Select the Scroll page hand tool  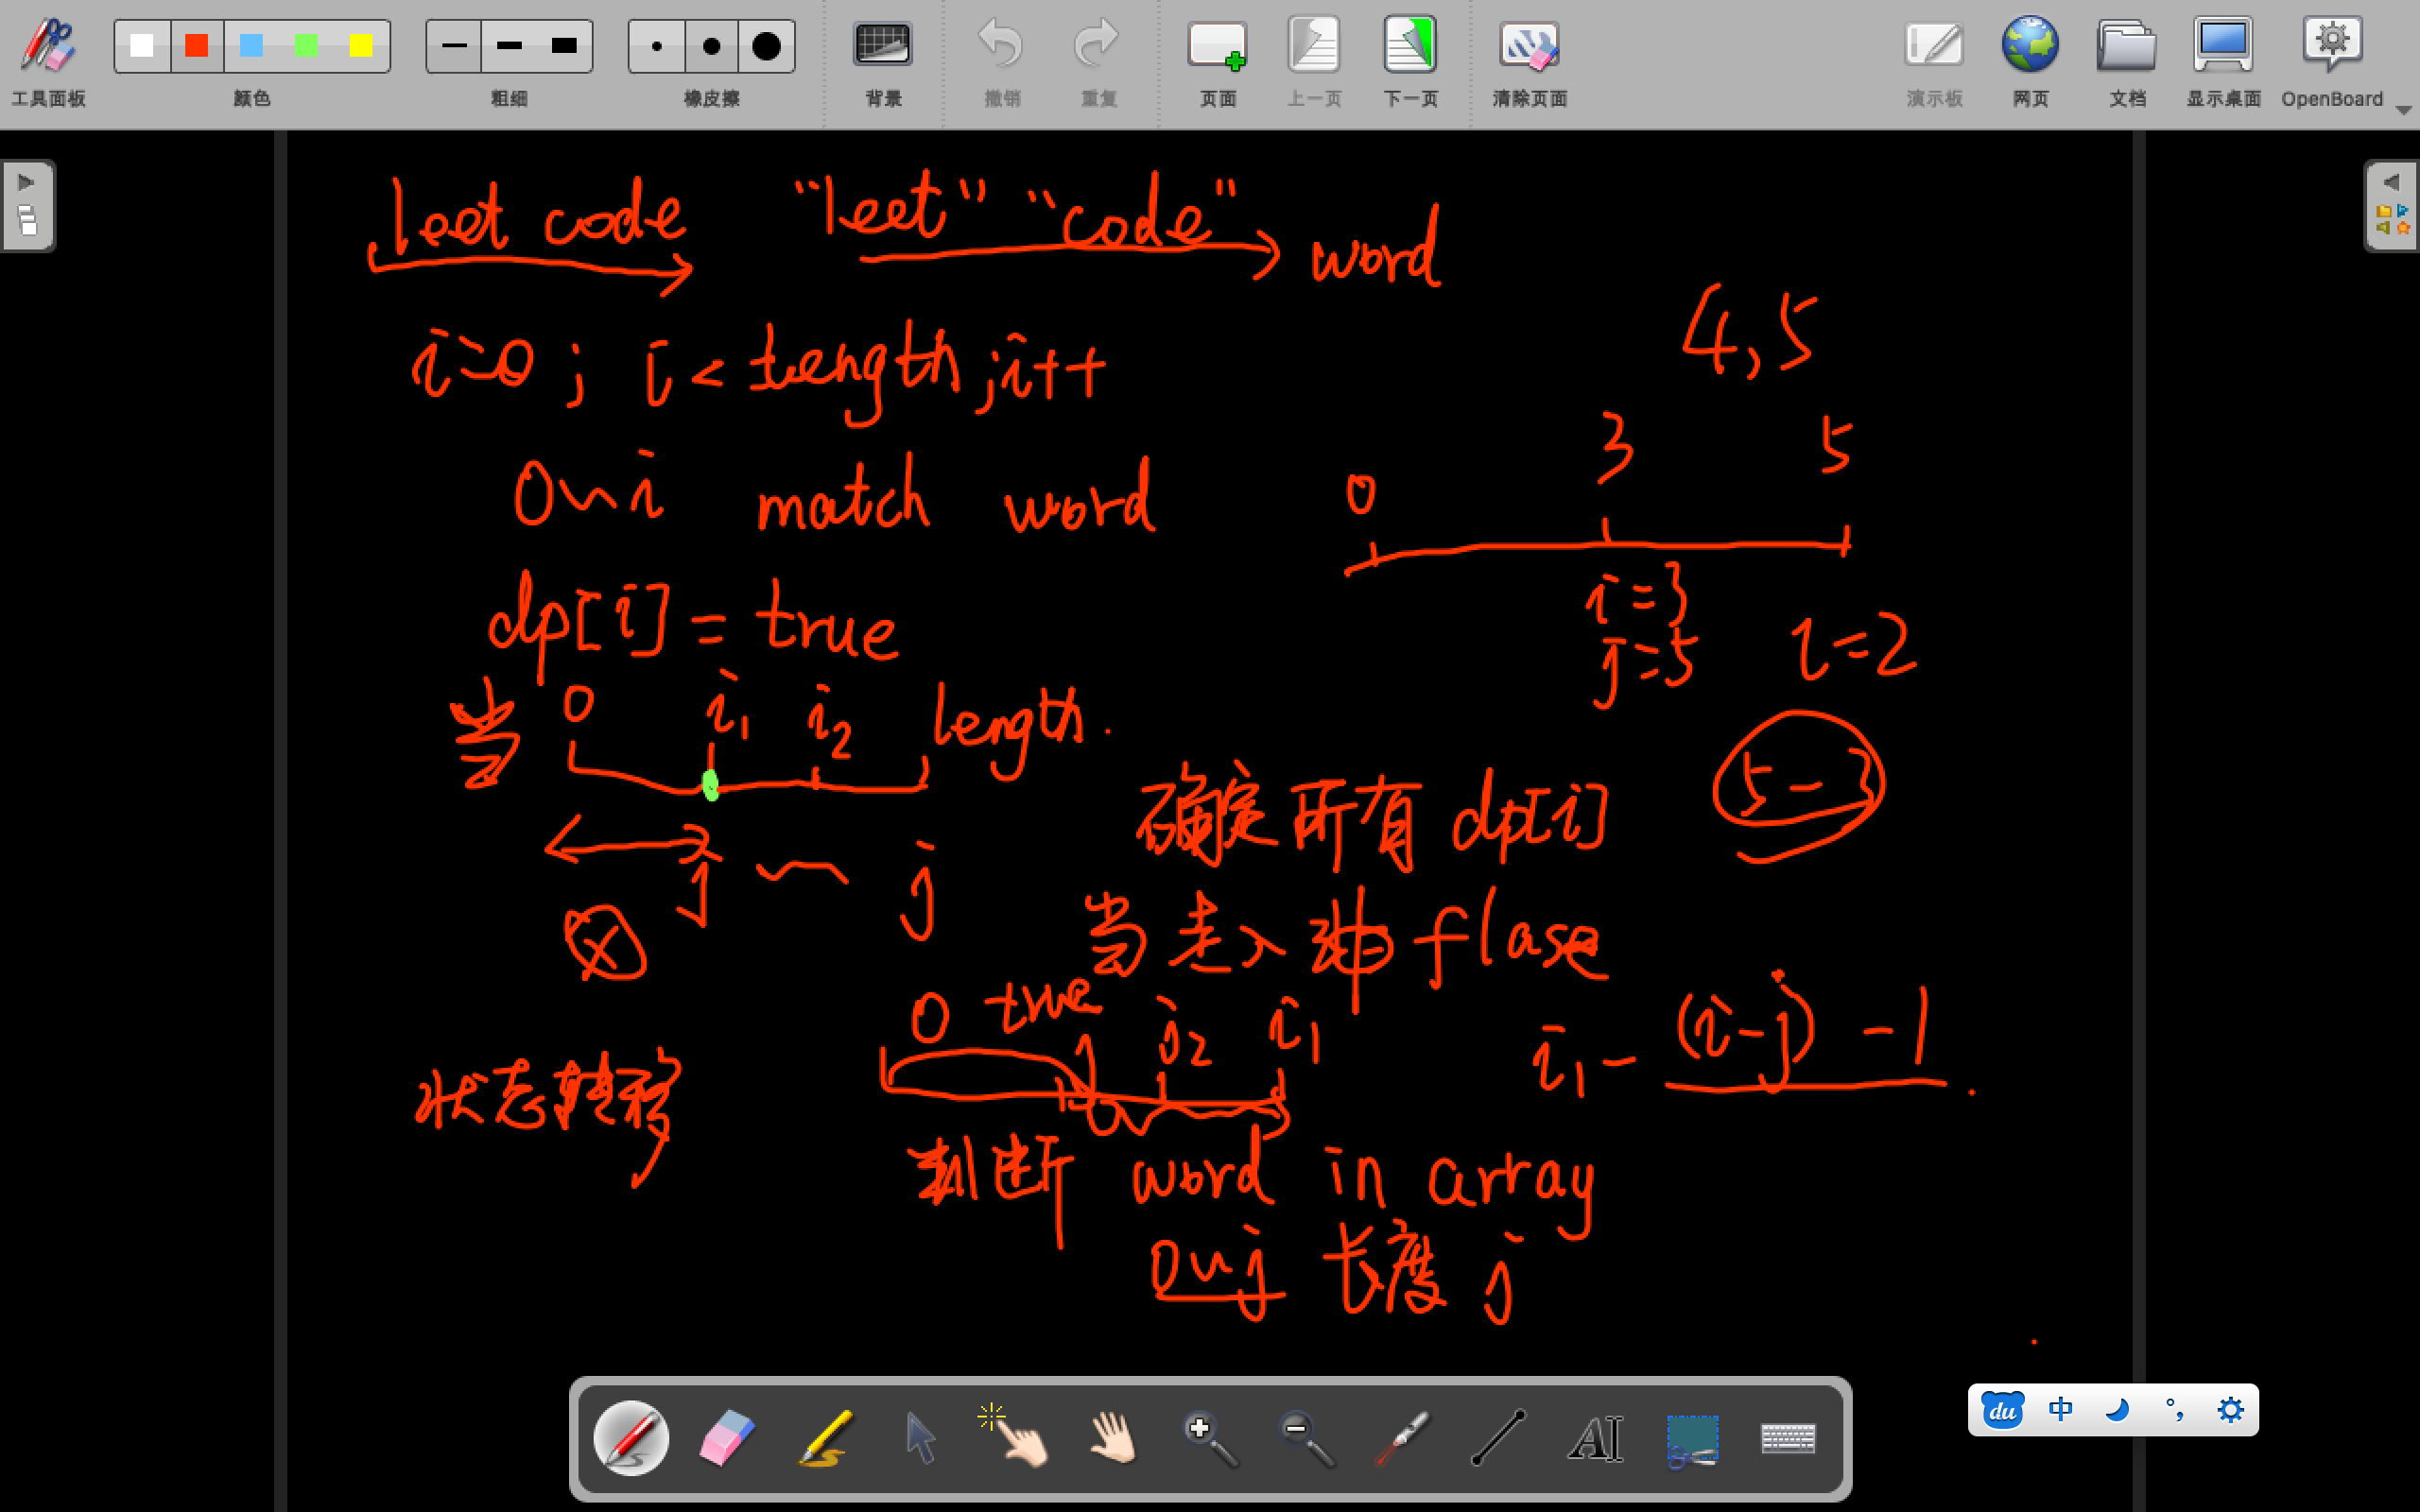(x=1113, y=1439)
